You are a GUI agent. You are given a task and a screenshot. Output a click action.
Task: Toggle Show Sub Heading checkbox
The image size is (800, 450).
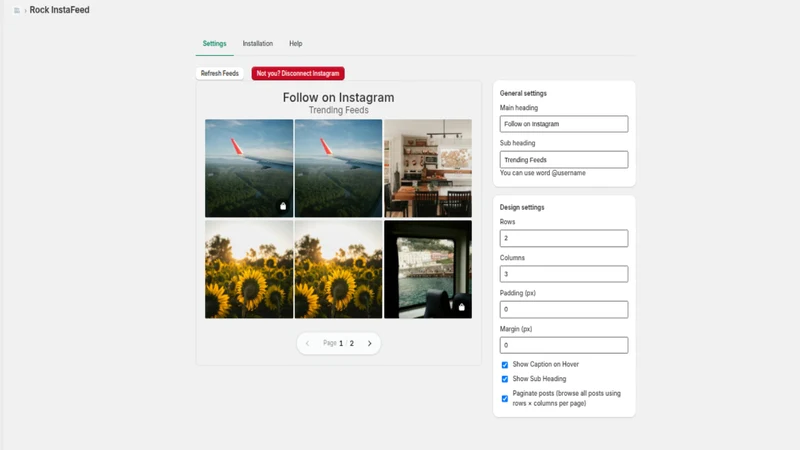(x=505, y=379)
